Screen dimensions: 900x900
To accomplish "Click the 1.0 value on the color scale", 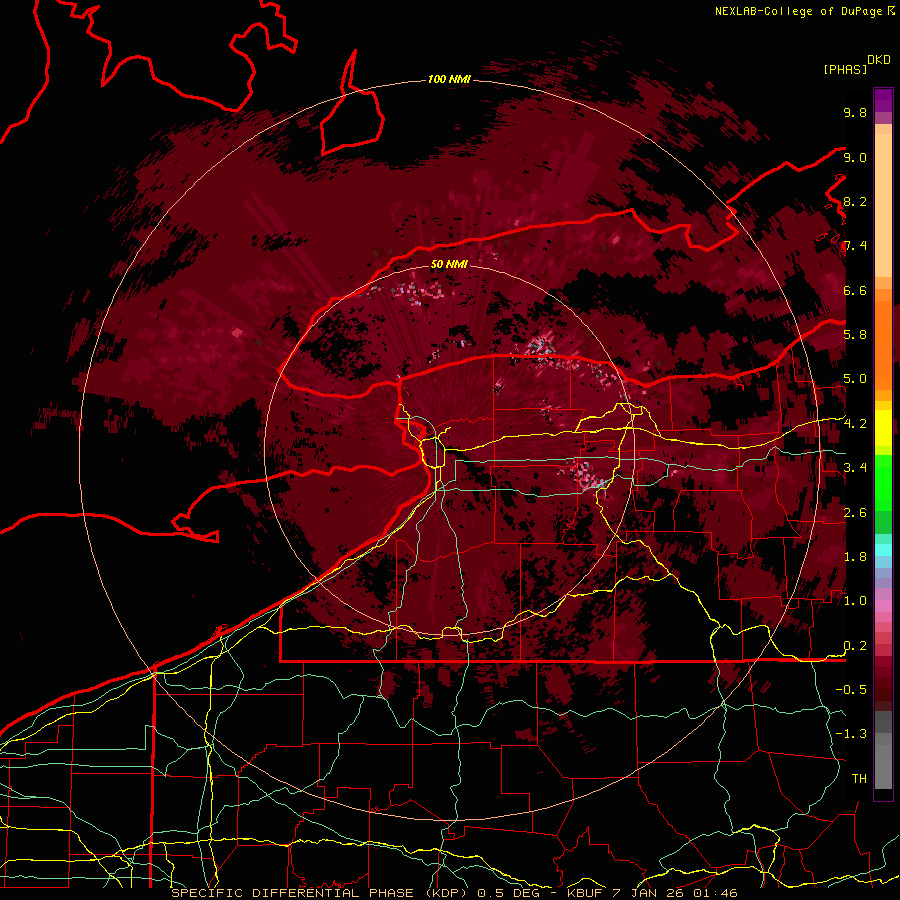I will pos(855,601).
